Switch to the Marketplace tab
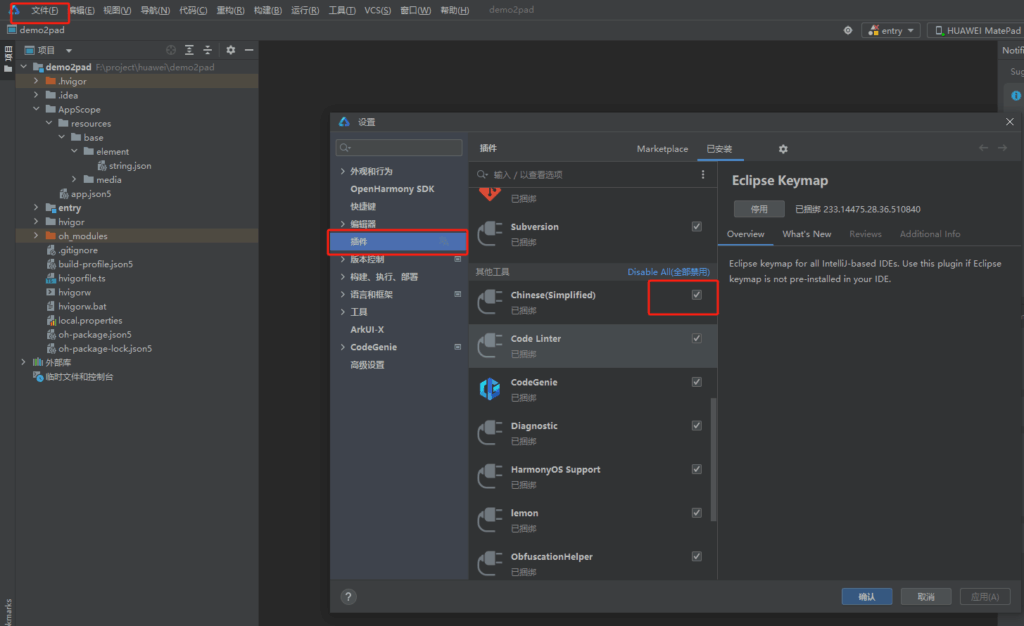1024x626 pixels. [x=662, y=149]
